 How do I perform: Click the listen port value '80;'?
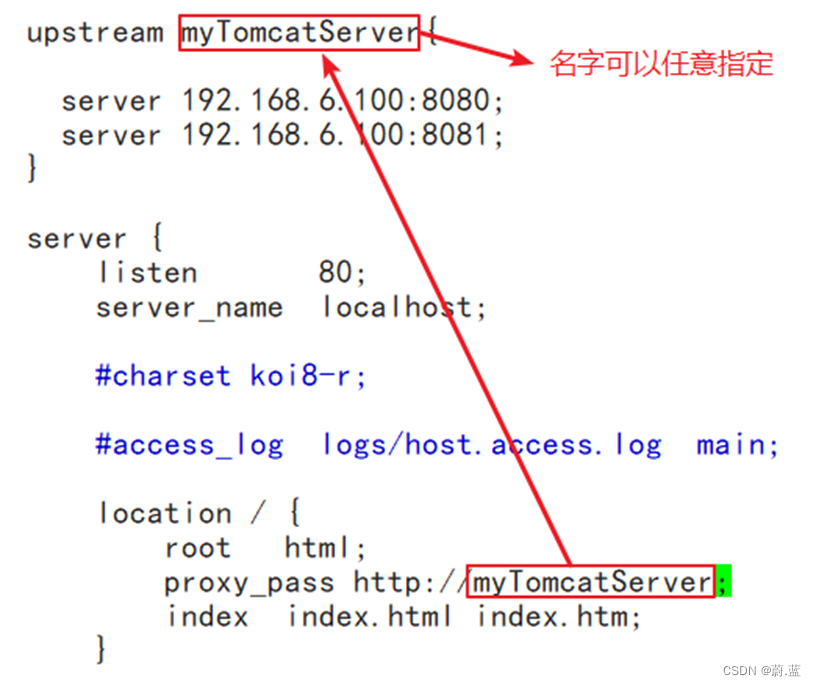tap(342, 272)
